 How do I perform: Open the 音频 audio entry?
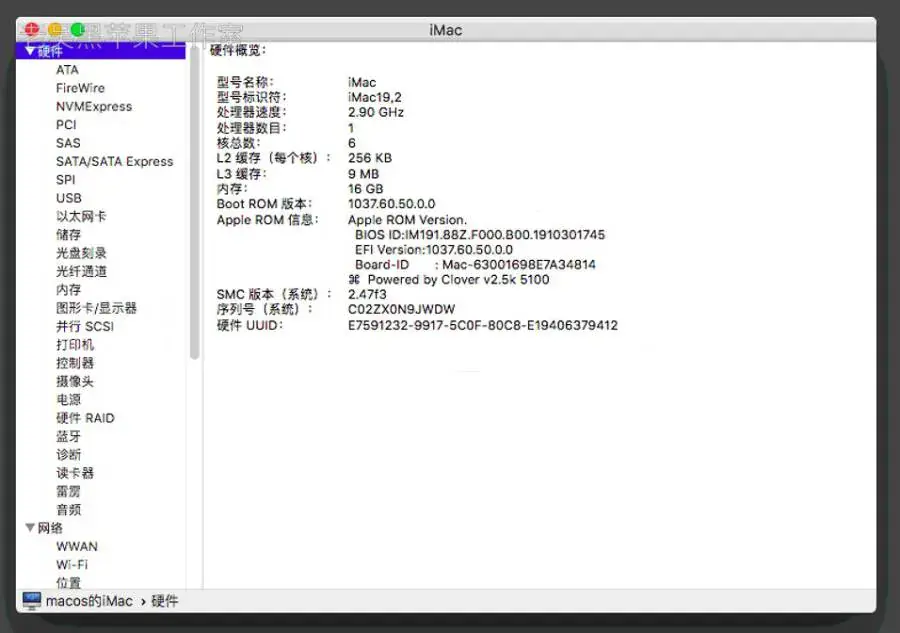tap(68, 510)
